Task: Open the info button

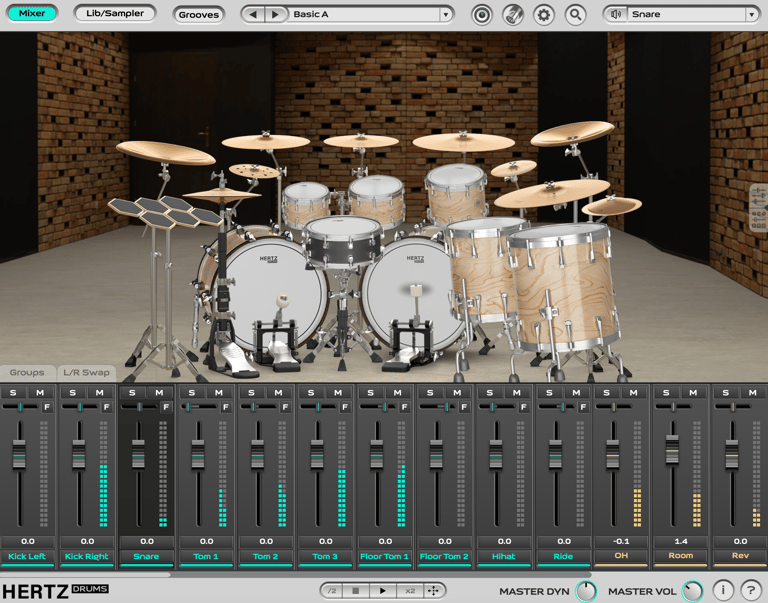Action: pyautogui.click(x=723, y=590)
